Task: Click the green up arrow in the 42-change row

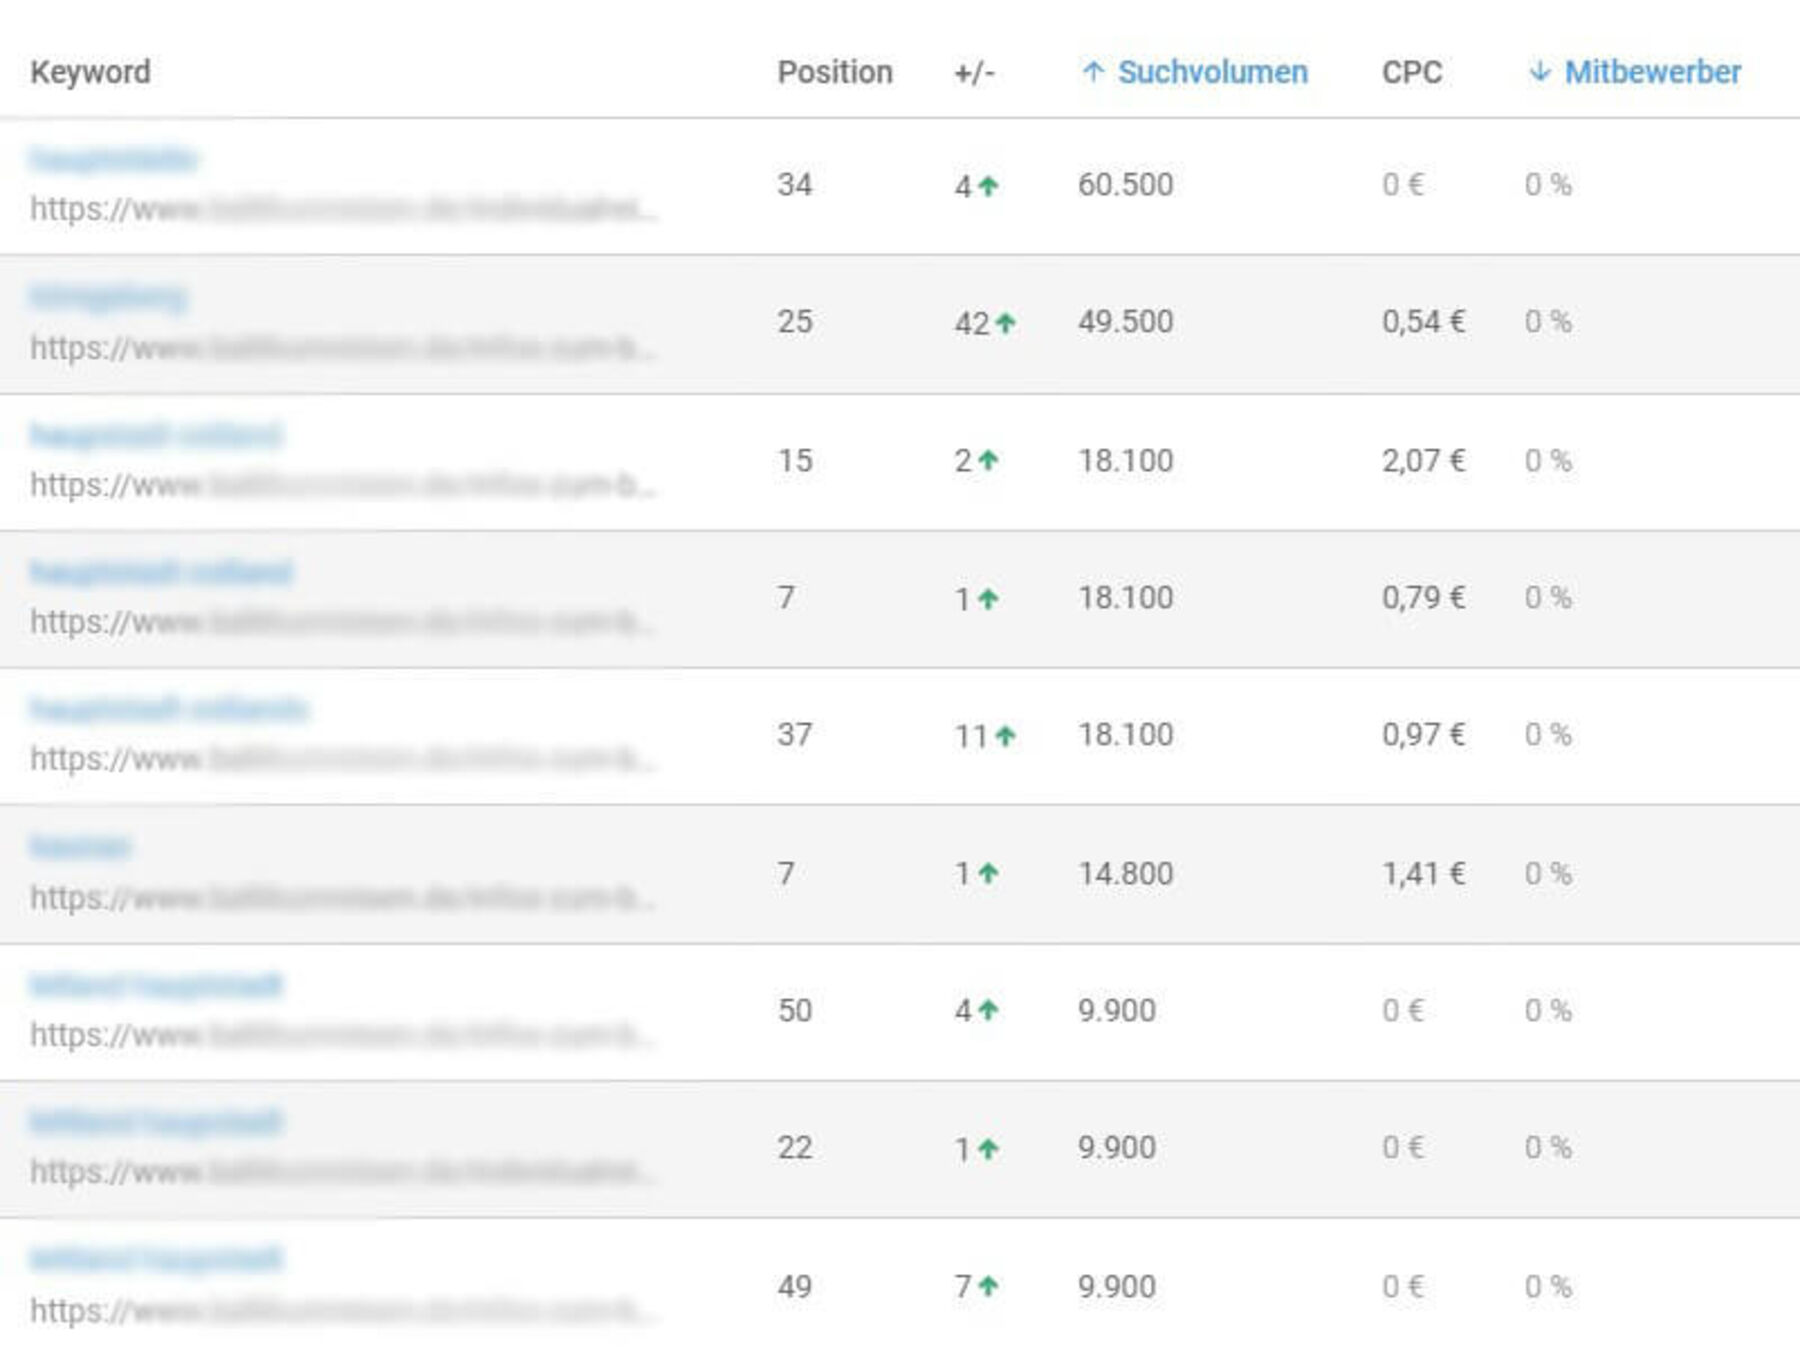Action: [x=1004, y=321]
